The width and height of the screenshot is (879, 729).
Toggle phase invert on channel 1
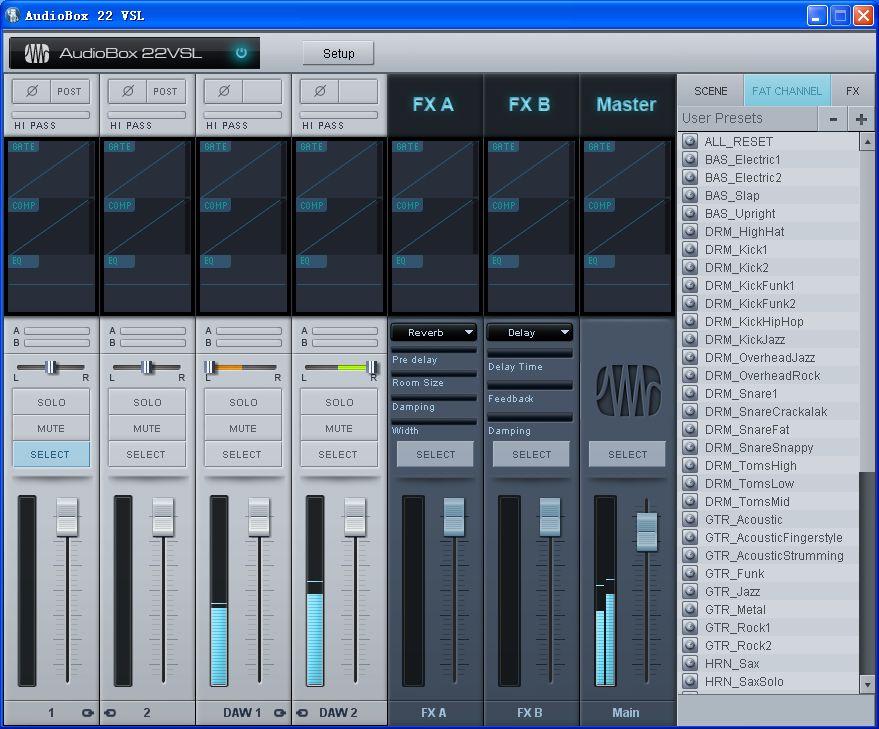[32, 91]
